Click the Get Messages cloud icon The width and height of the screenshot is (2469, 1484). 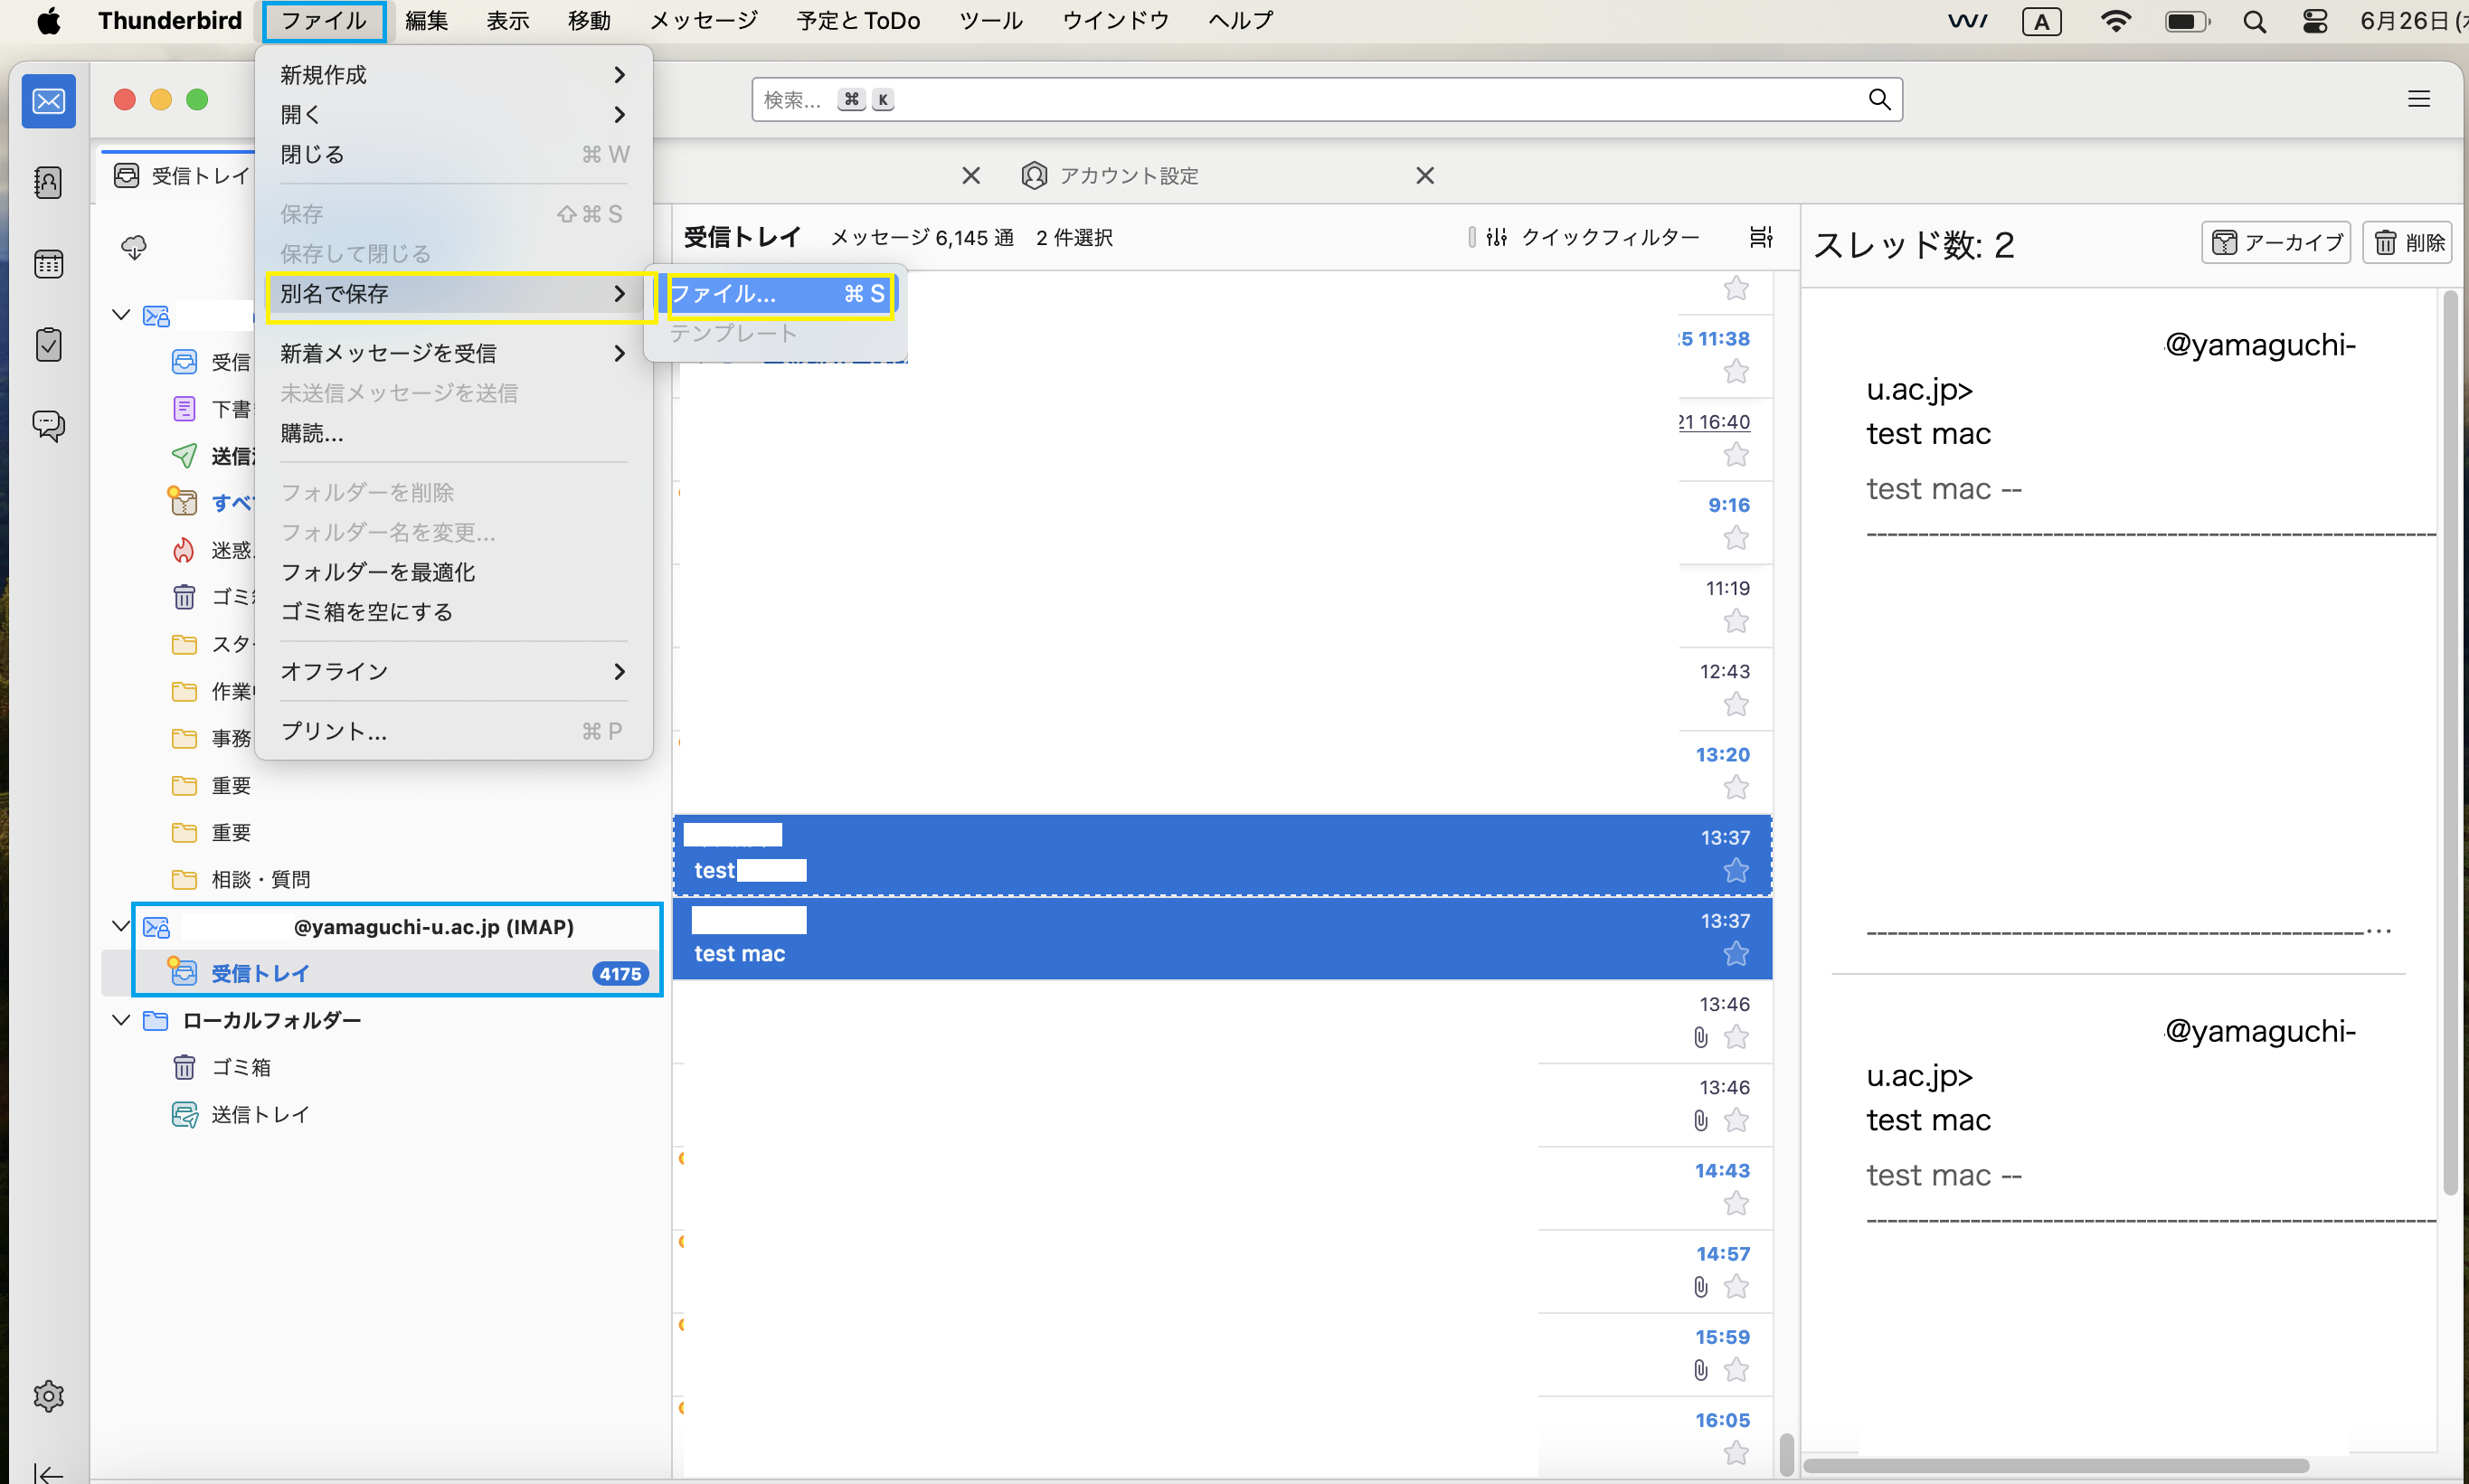click(134, 247)
